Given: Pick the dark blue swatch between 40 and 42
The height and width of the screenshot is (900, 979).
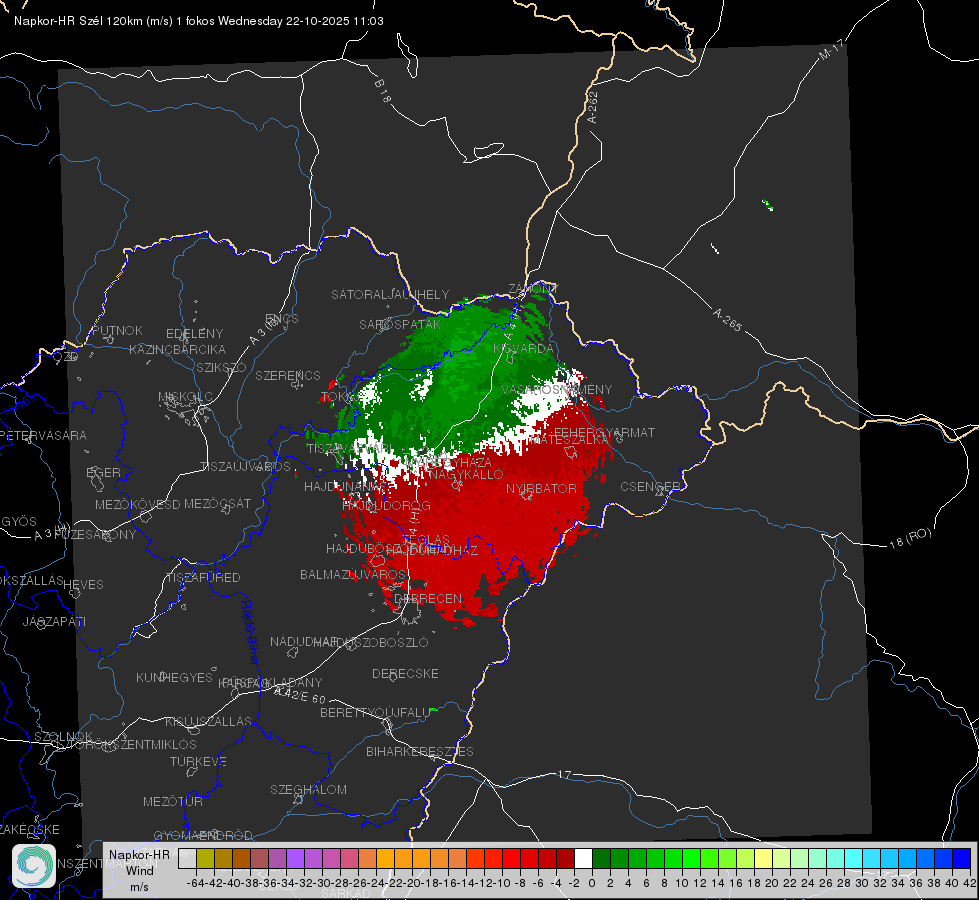Looking at the screenshot, I should tap(962, 858).
